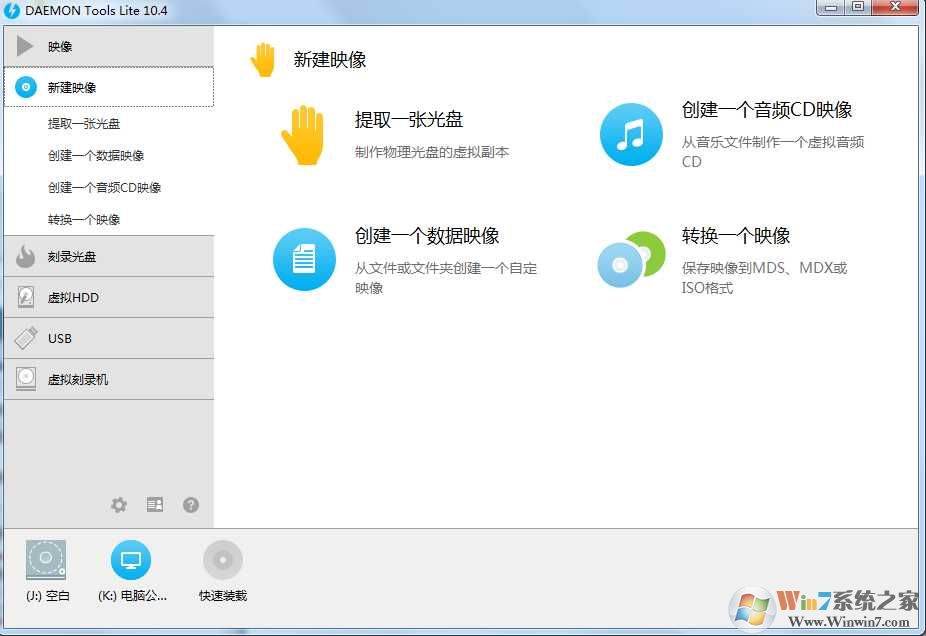This screenshot has height=636, width=926.
Task: Click the blue disc icon beside 新建映像
Action: (x=25, y=87)
